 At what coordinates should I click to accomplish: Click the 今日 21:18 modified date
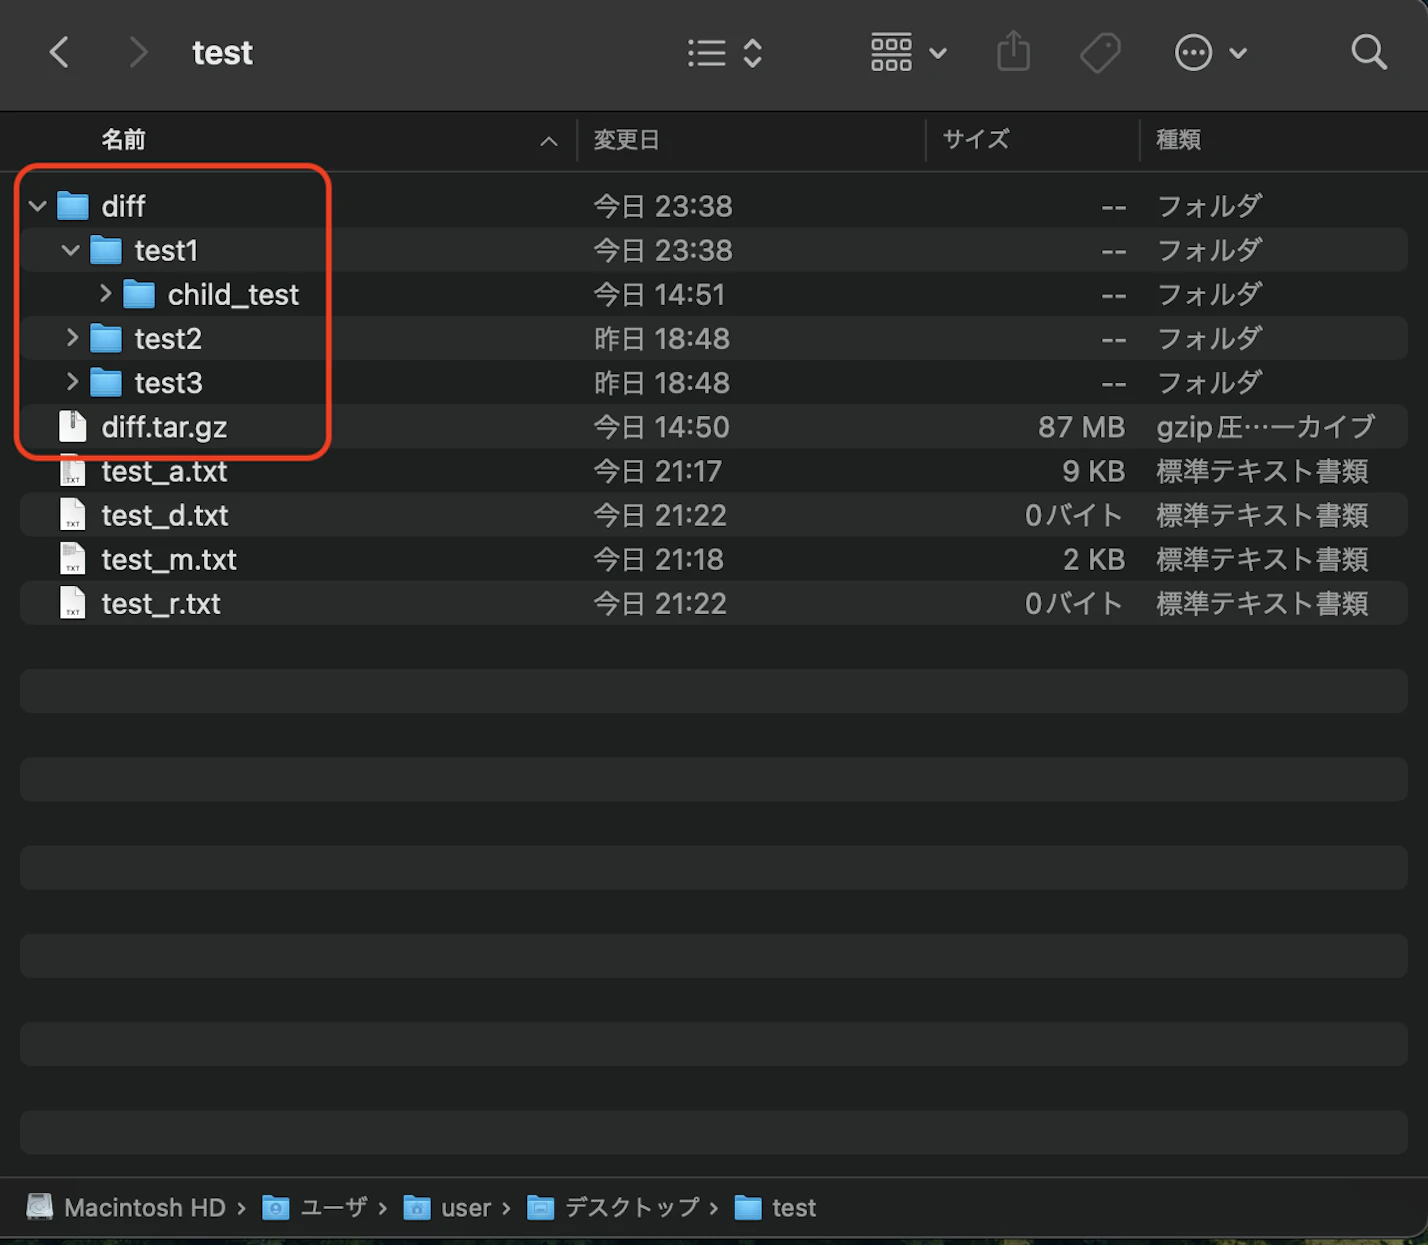[658, 559]
